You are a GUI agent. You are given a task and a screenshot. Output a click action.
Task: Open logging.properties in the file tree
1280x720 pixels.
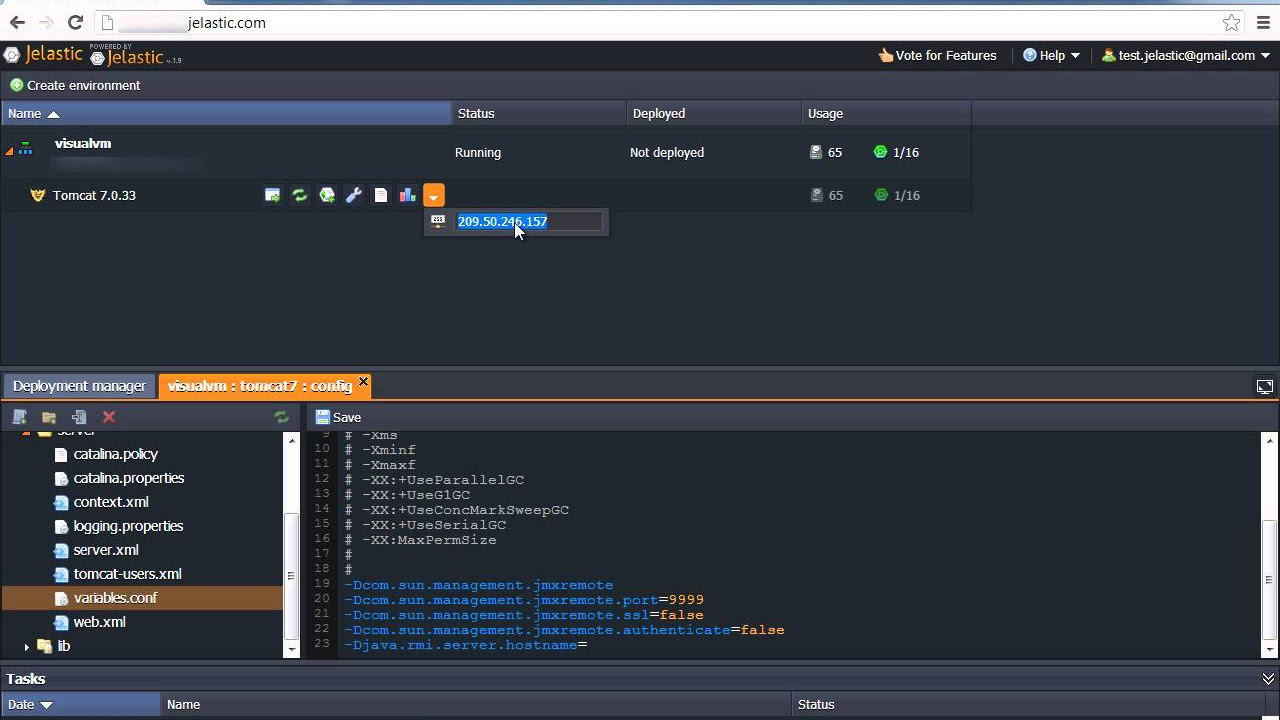(x=128, y=526)
